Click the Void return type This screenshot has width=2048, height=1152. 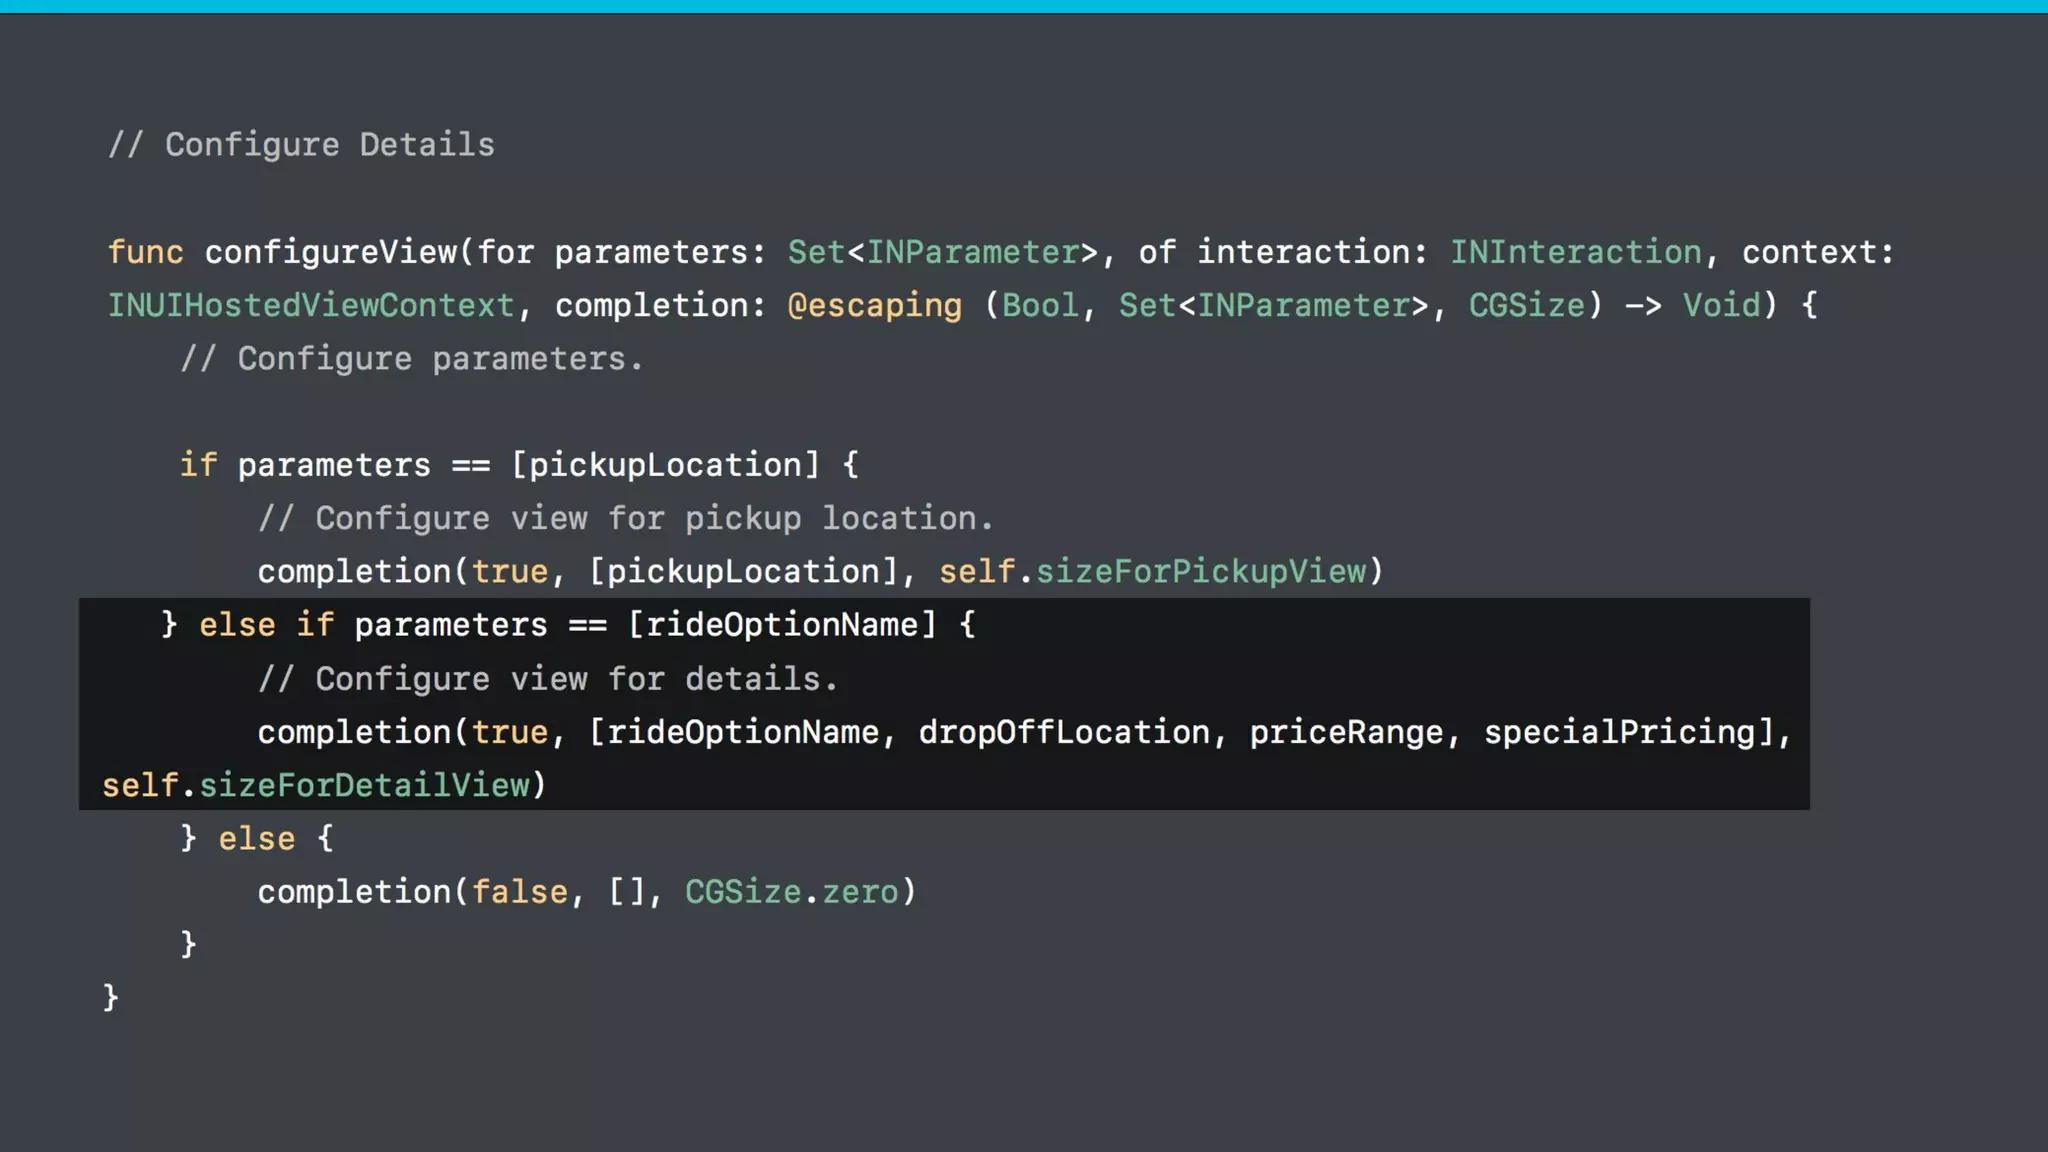tap(1720, 305)
